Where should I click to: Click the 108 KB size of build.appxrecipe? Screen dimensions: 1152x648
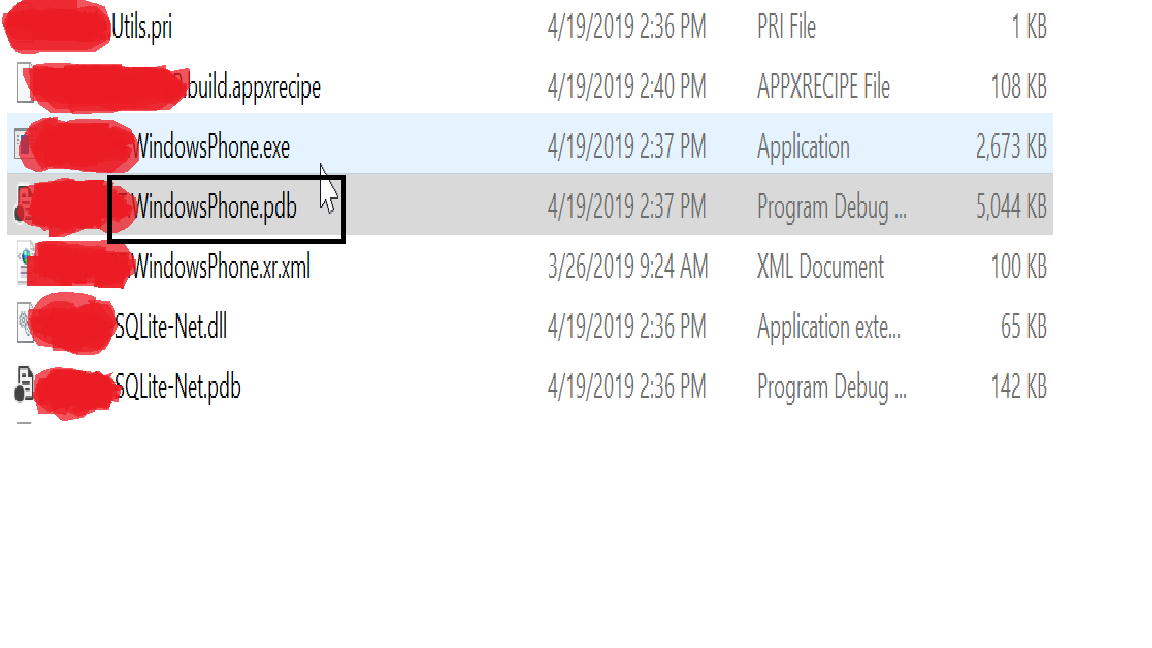click(1019, 87)
